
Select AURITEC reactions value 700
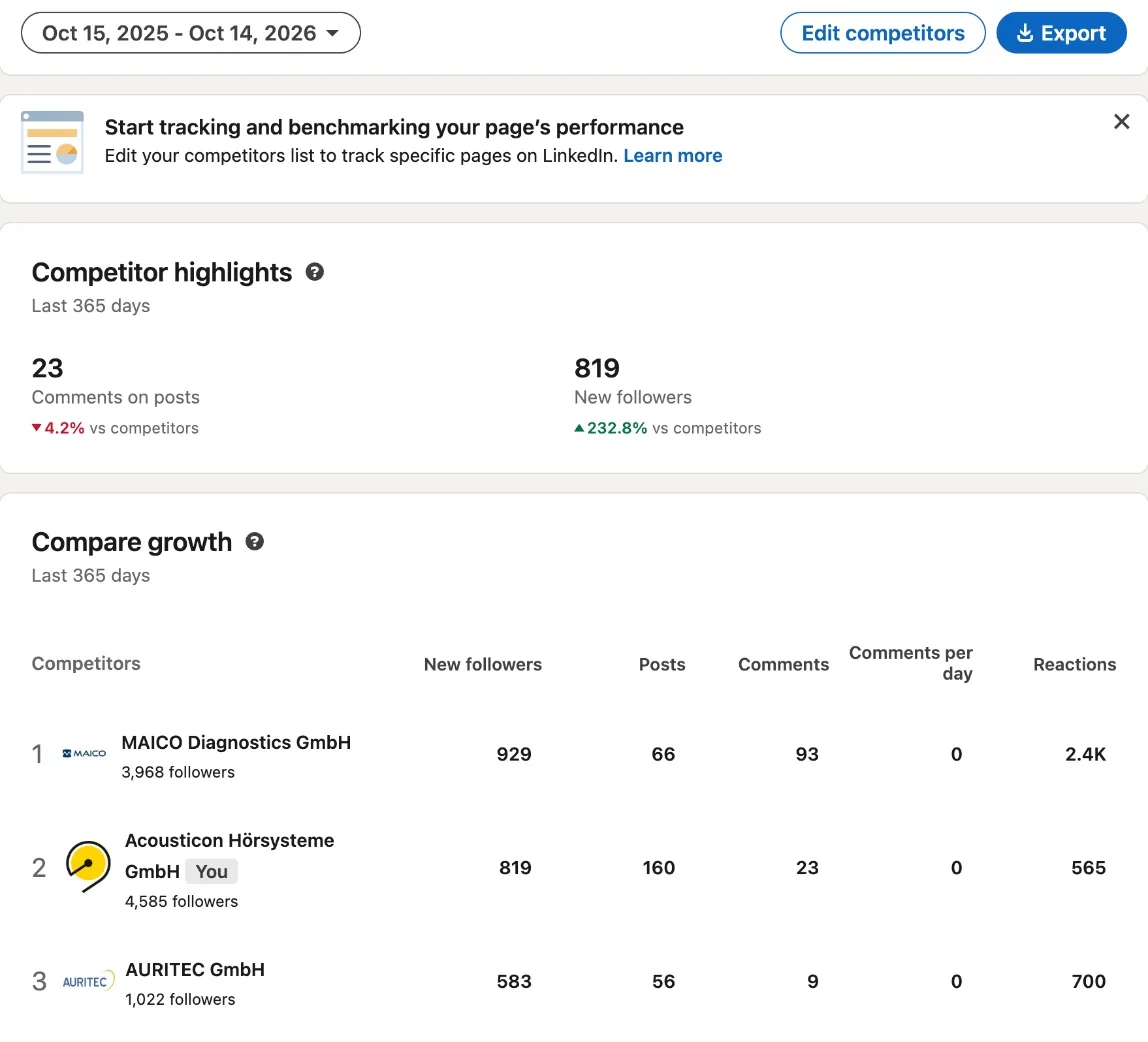[1089, 981]
